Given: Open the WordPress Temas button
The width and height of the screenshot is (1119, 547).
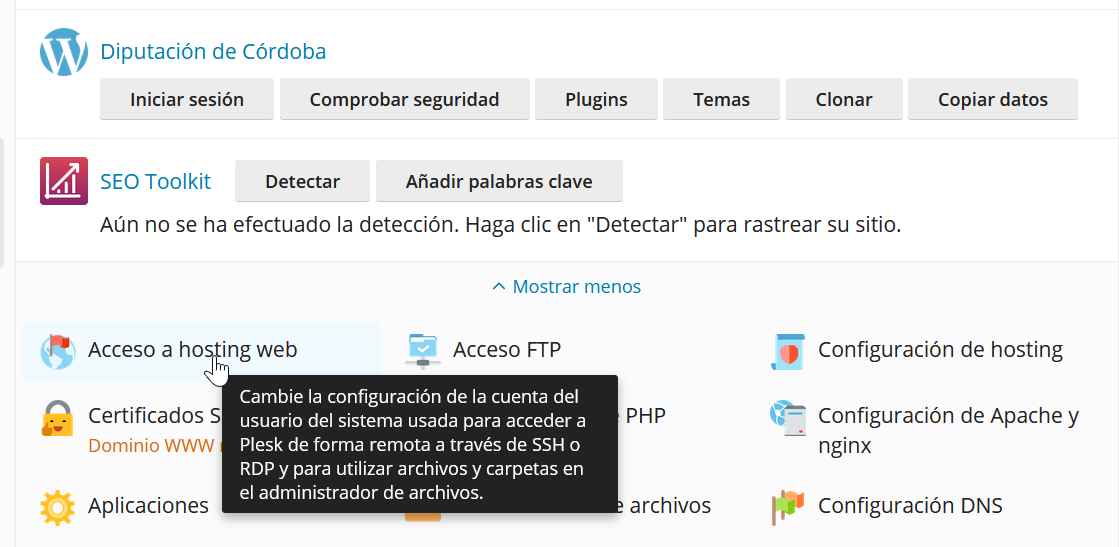Looking at the screenshot, I should pos(721,100).
